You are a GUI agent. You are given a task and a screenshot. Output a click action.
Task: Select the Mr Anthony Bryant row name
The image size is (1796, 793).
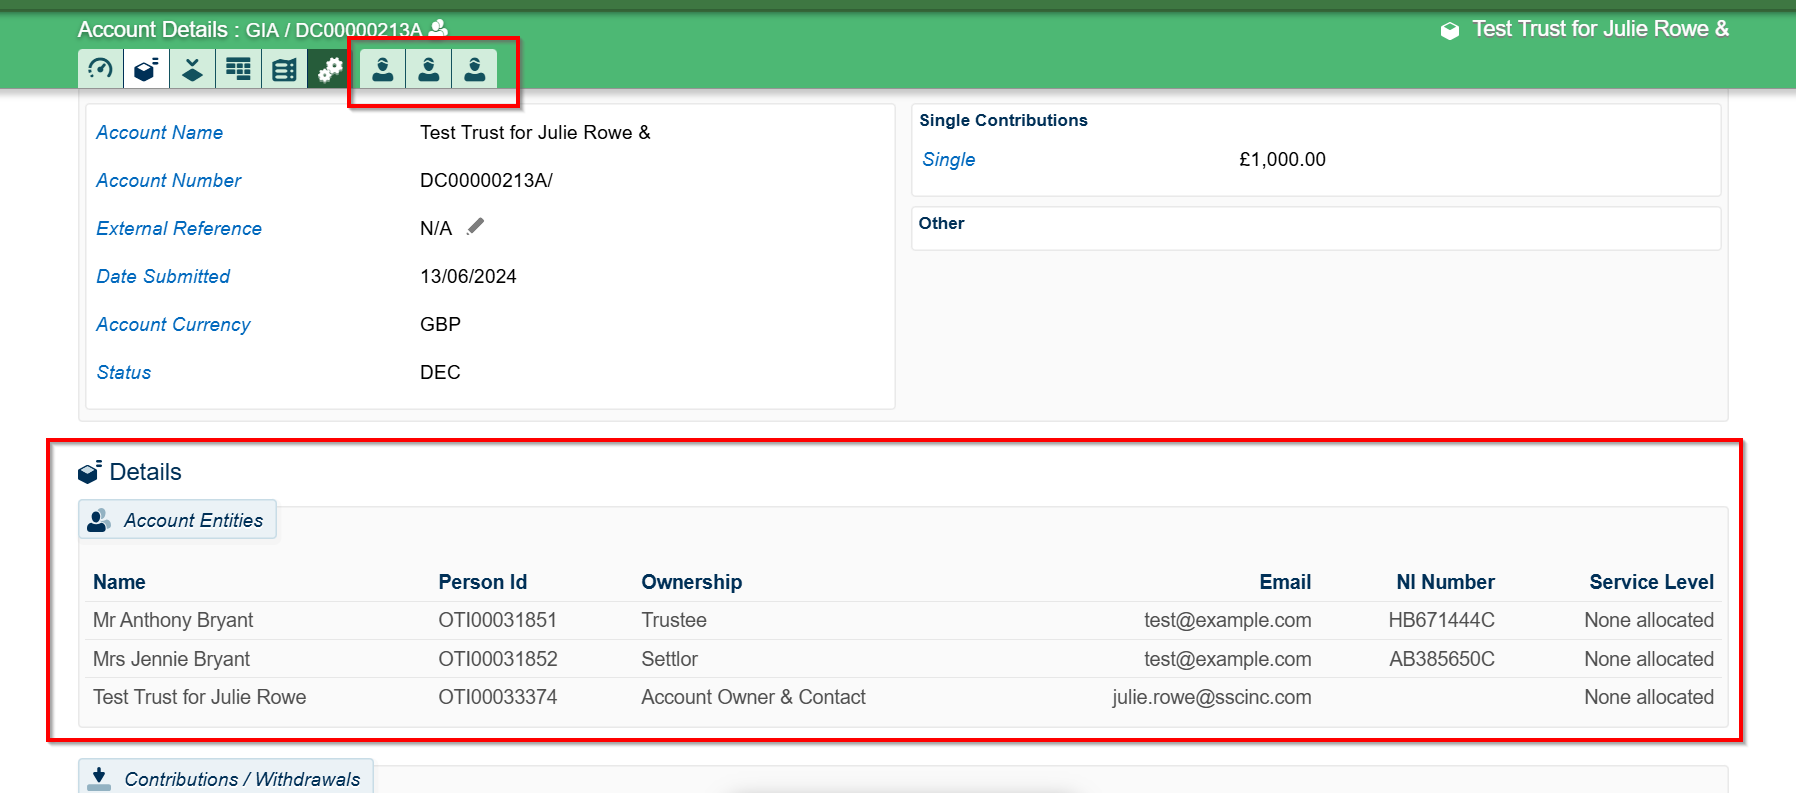tap(173, 620)
